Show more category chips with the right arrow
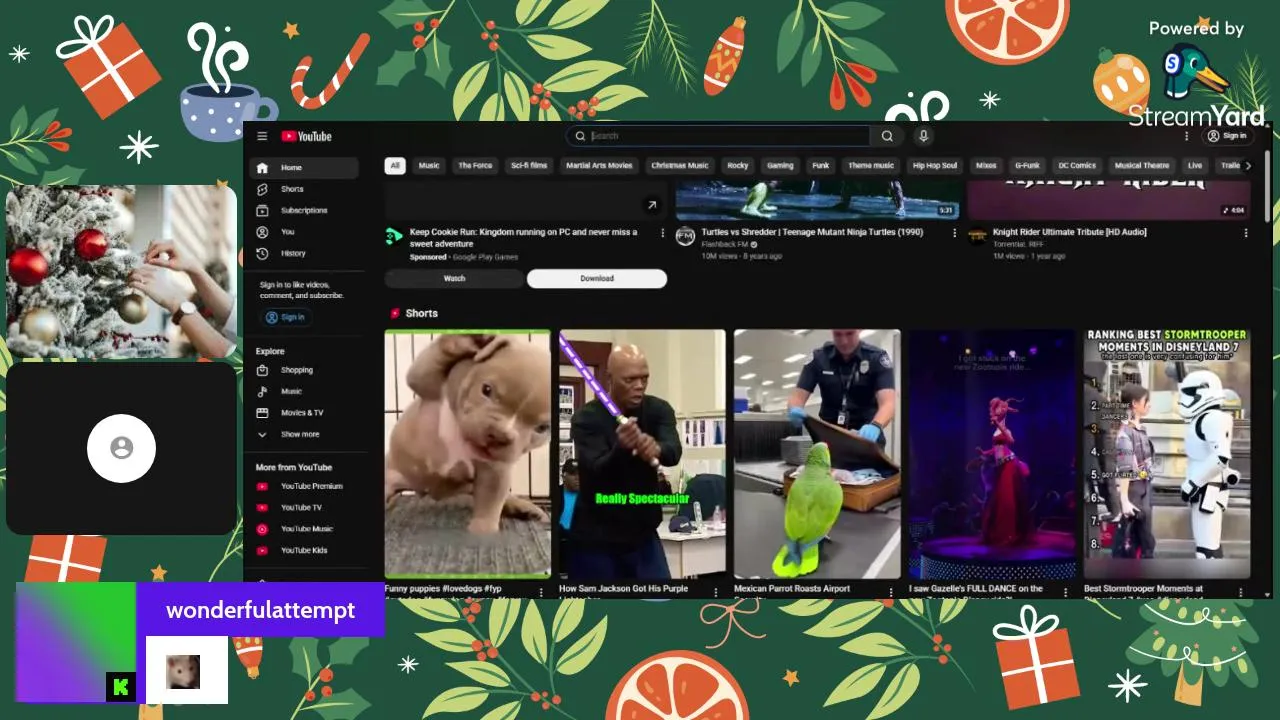This screenshot has height=720, width=1280. (x=1247, y=166)
